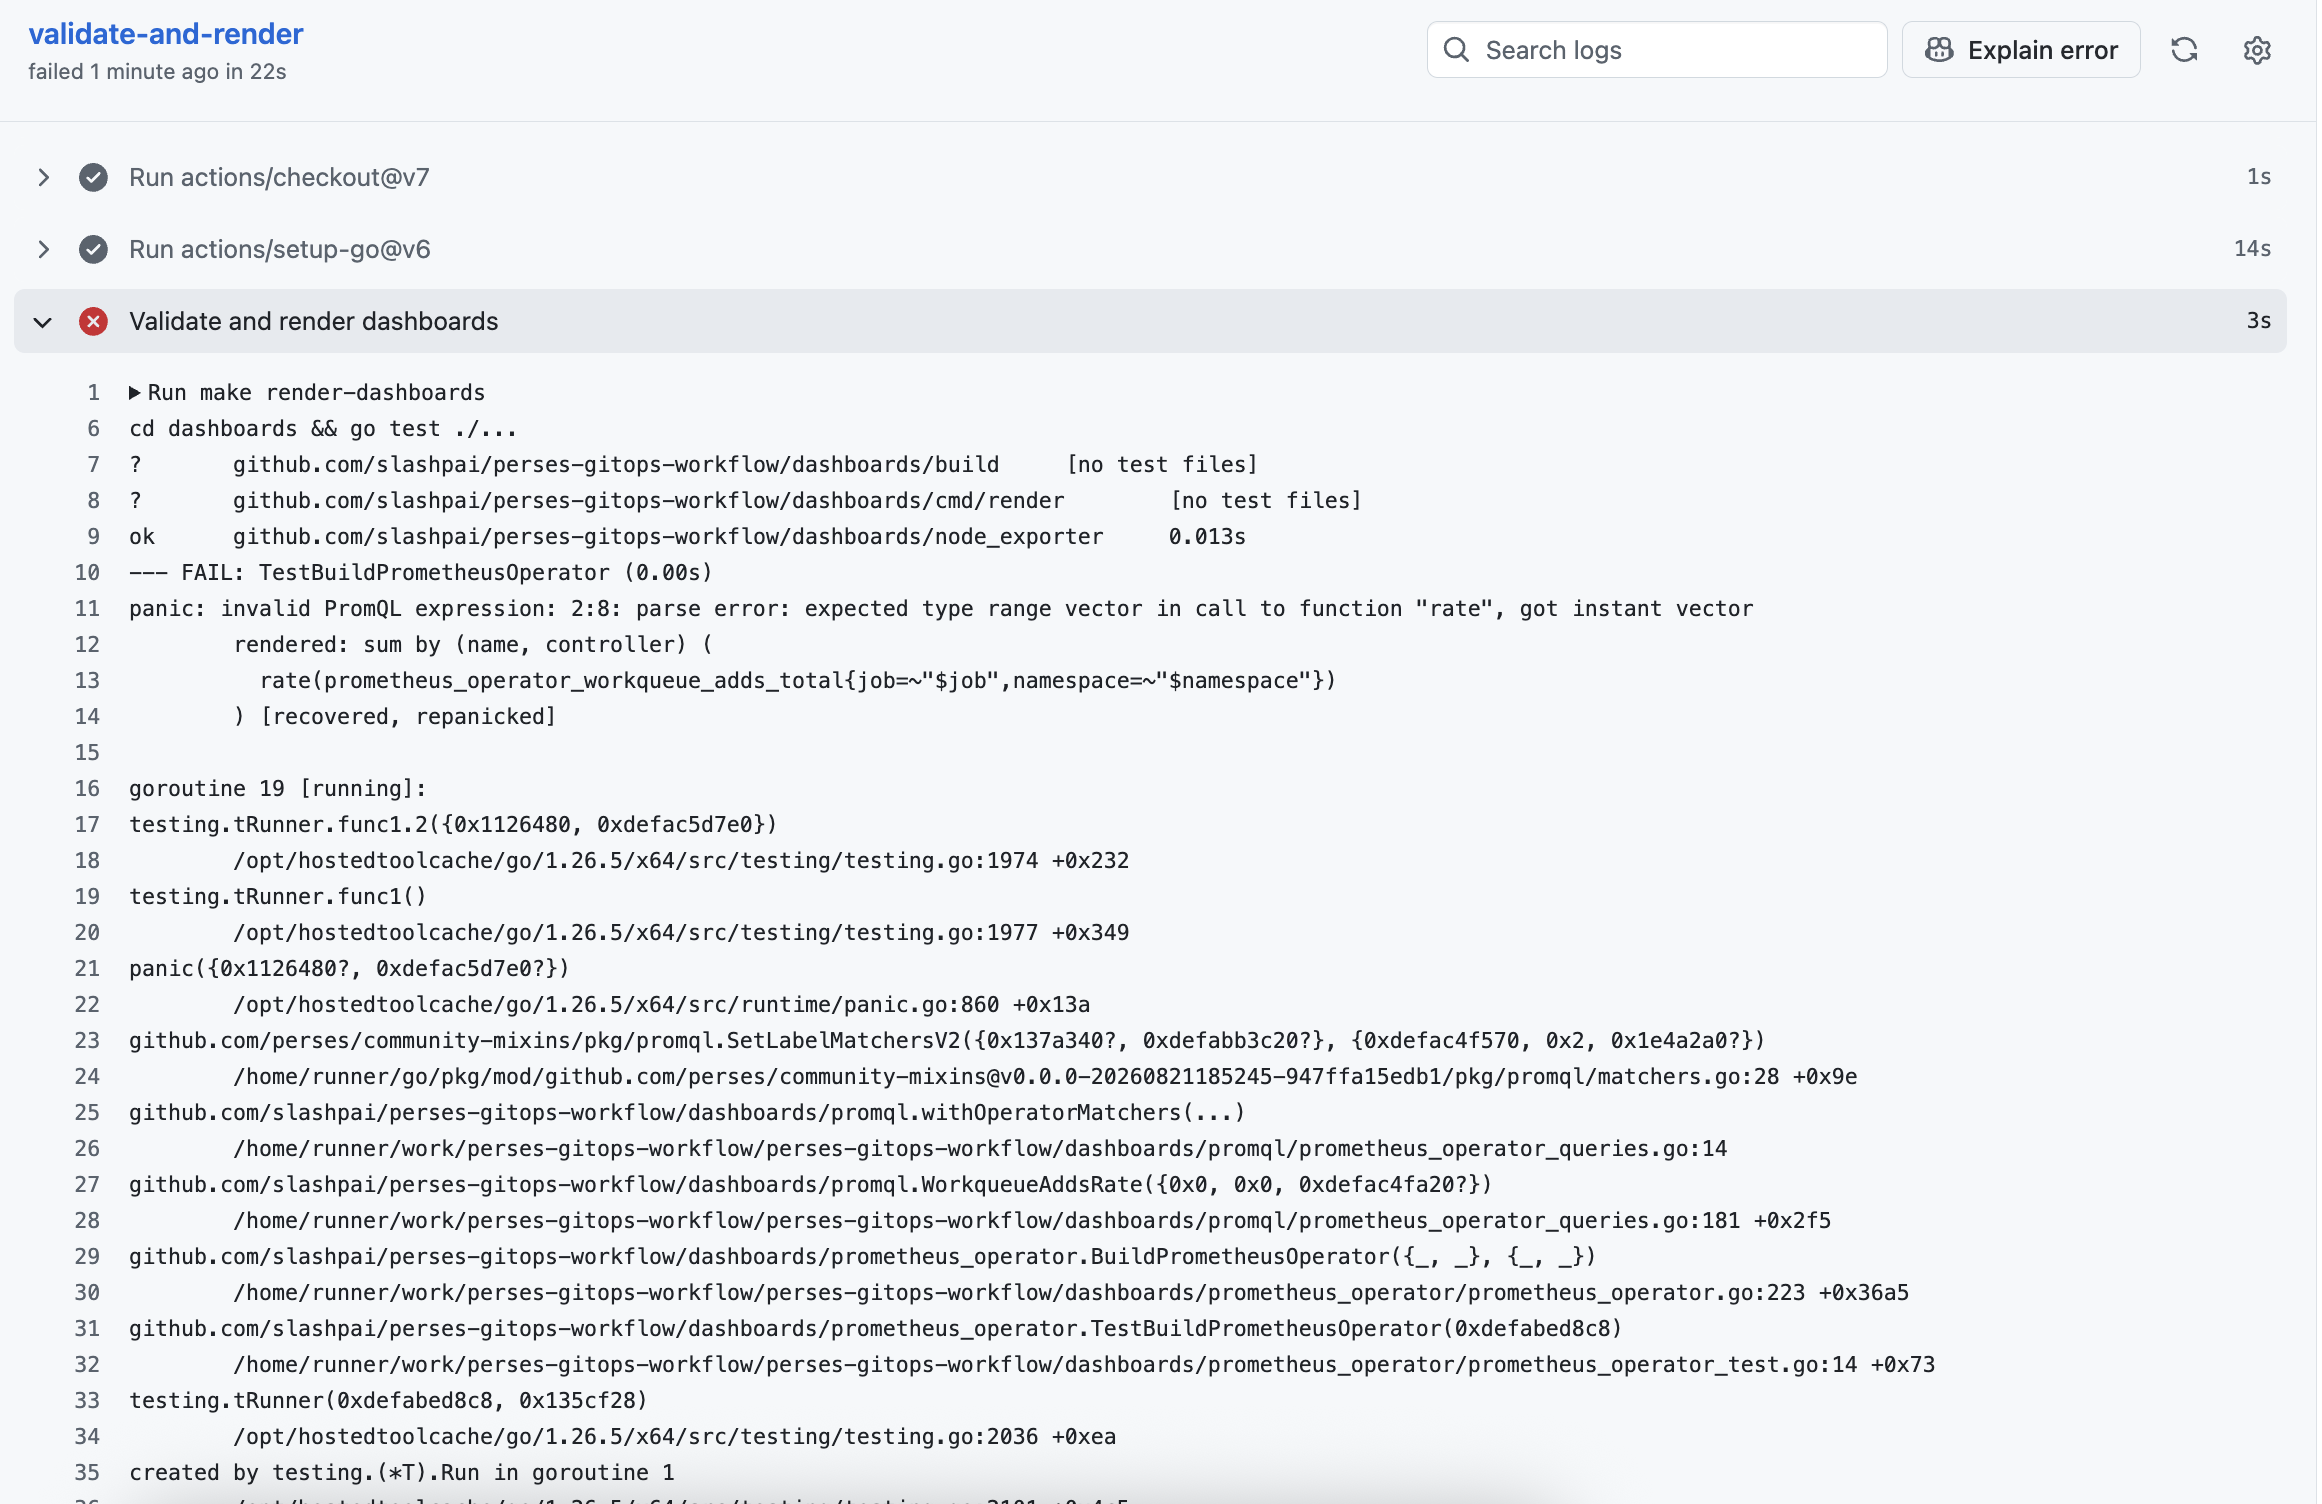Open the validate-and-render job title link

[x=166, y=34]
